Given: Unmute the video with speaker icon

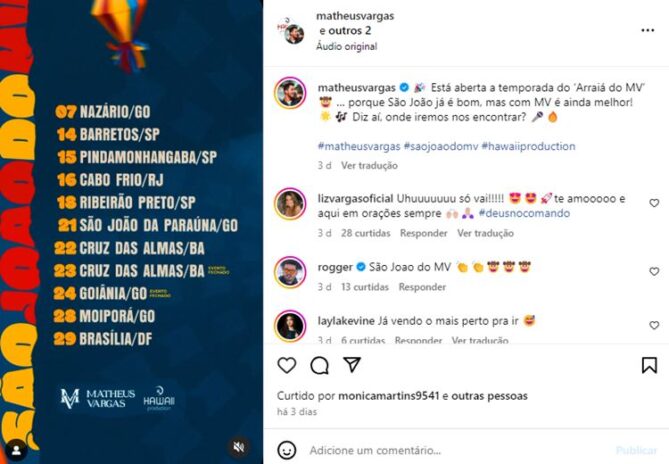Looking at the screenshot, I should (x=239, y=447).
